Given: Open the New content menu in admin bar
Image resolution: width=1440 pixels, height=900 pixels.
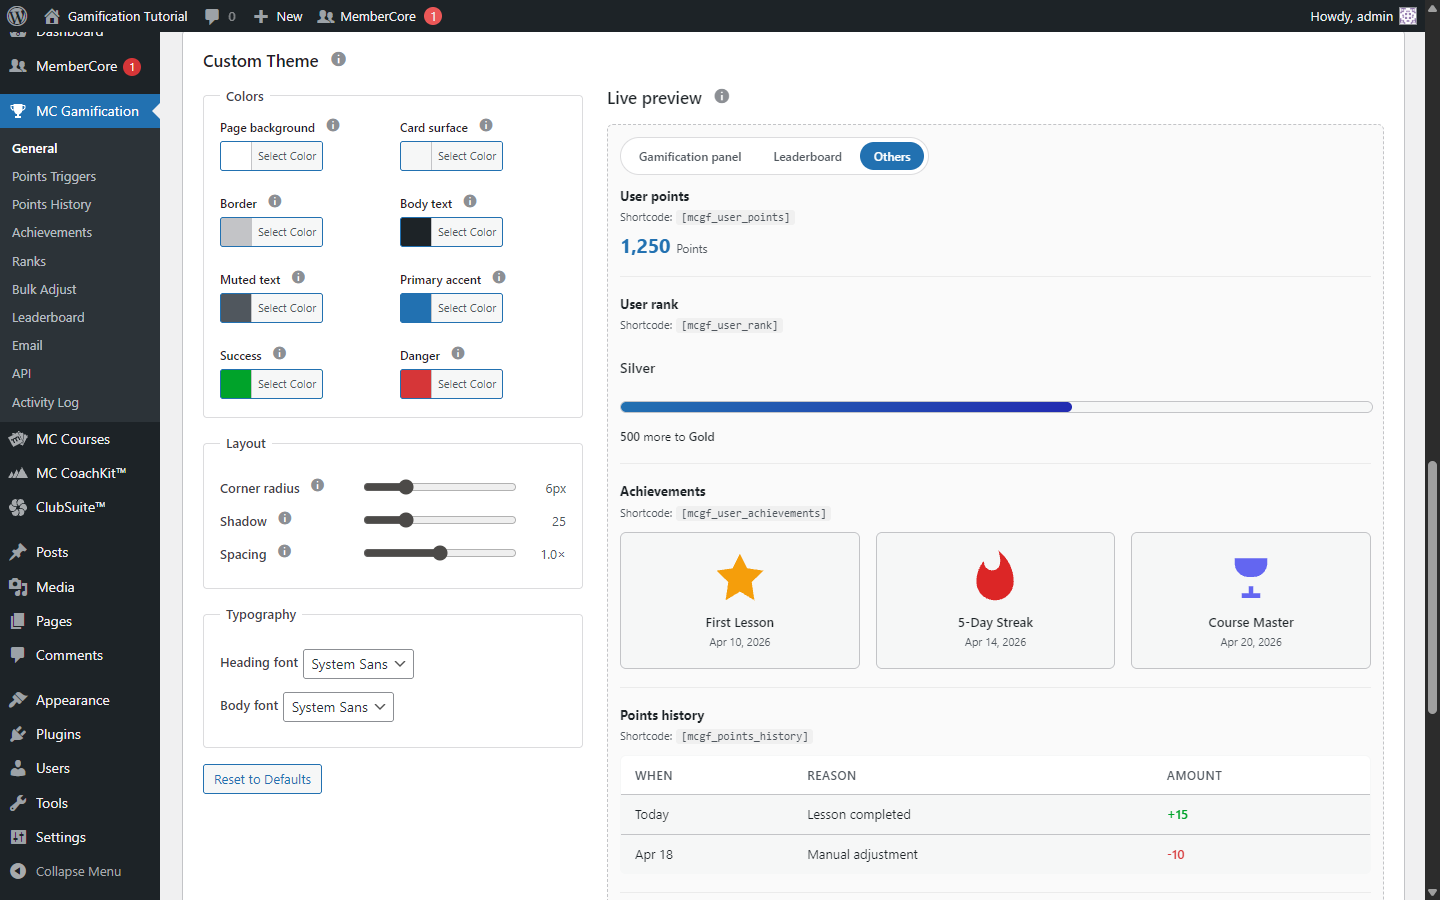Looking at the screenshot, I should point(278,16).
